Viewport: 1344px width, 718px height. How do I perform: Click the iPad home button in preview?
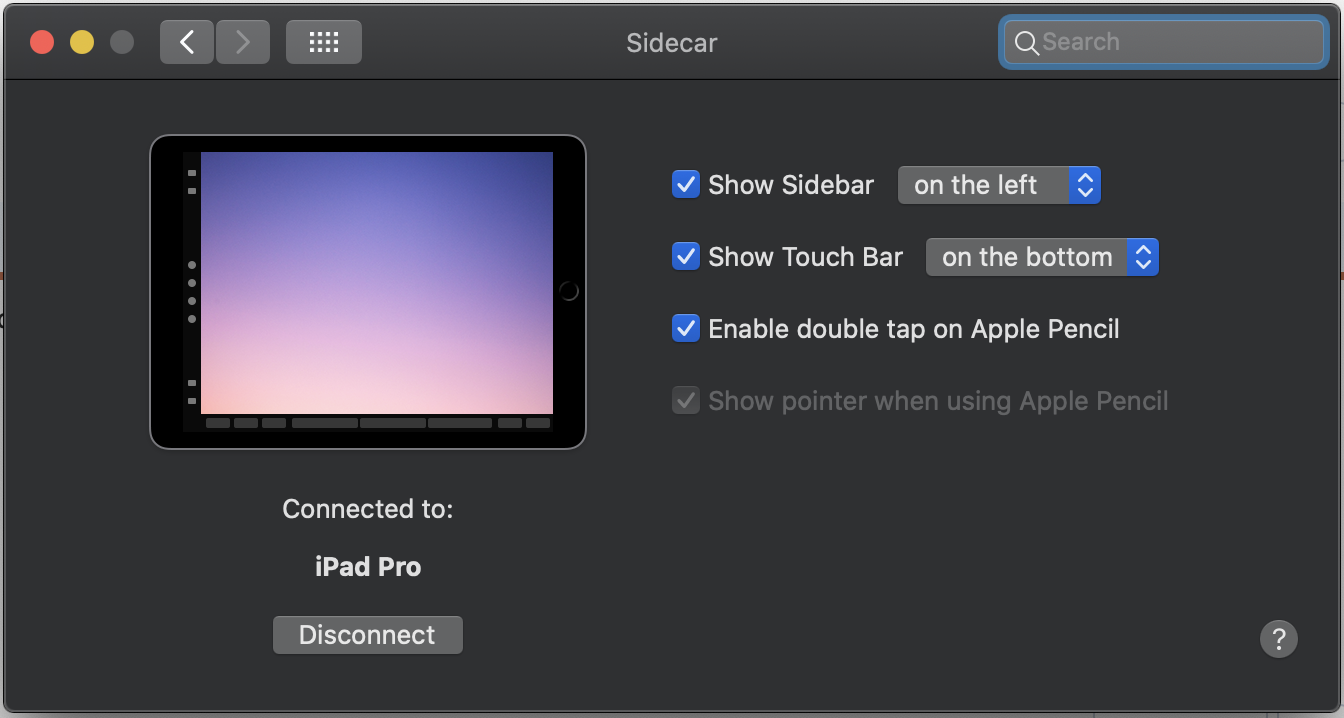pyautogui.click(x=569, y=291)
